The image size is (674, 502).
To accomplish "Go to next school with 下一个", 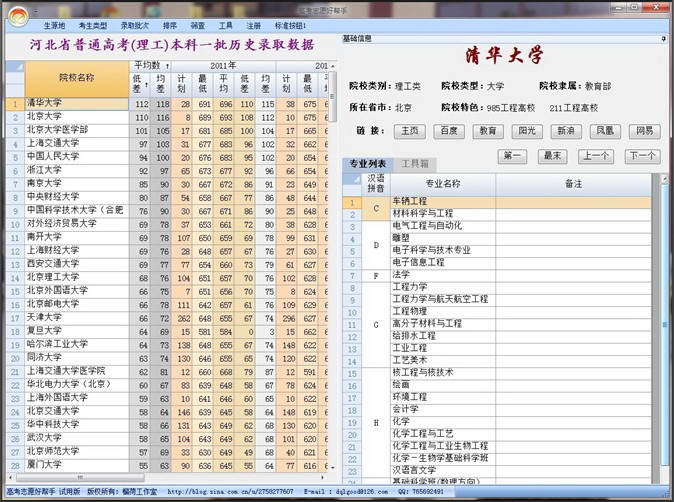I will (643, 156).
